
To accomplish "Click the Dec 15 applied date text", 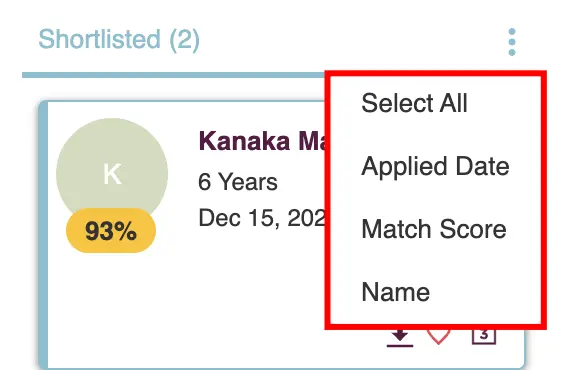I will point(262,218).
